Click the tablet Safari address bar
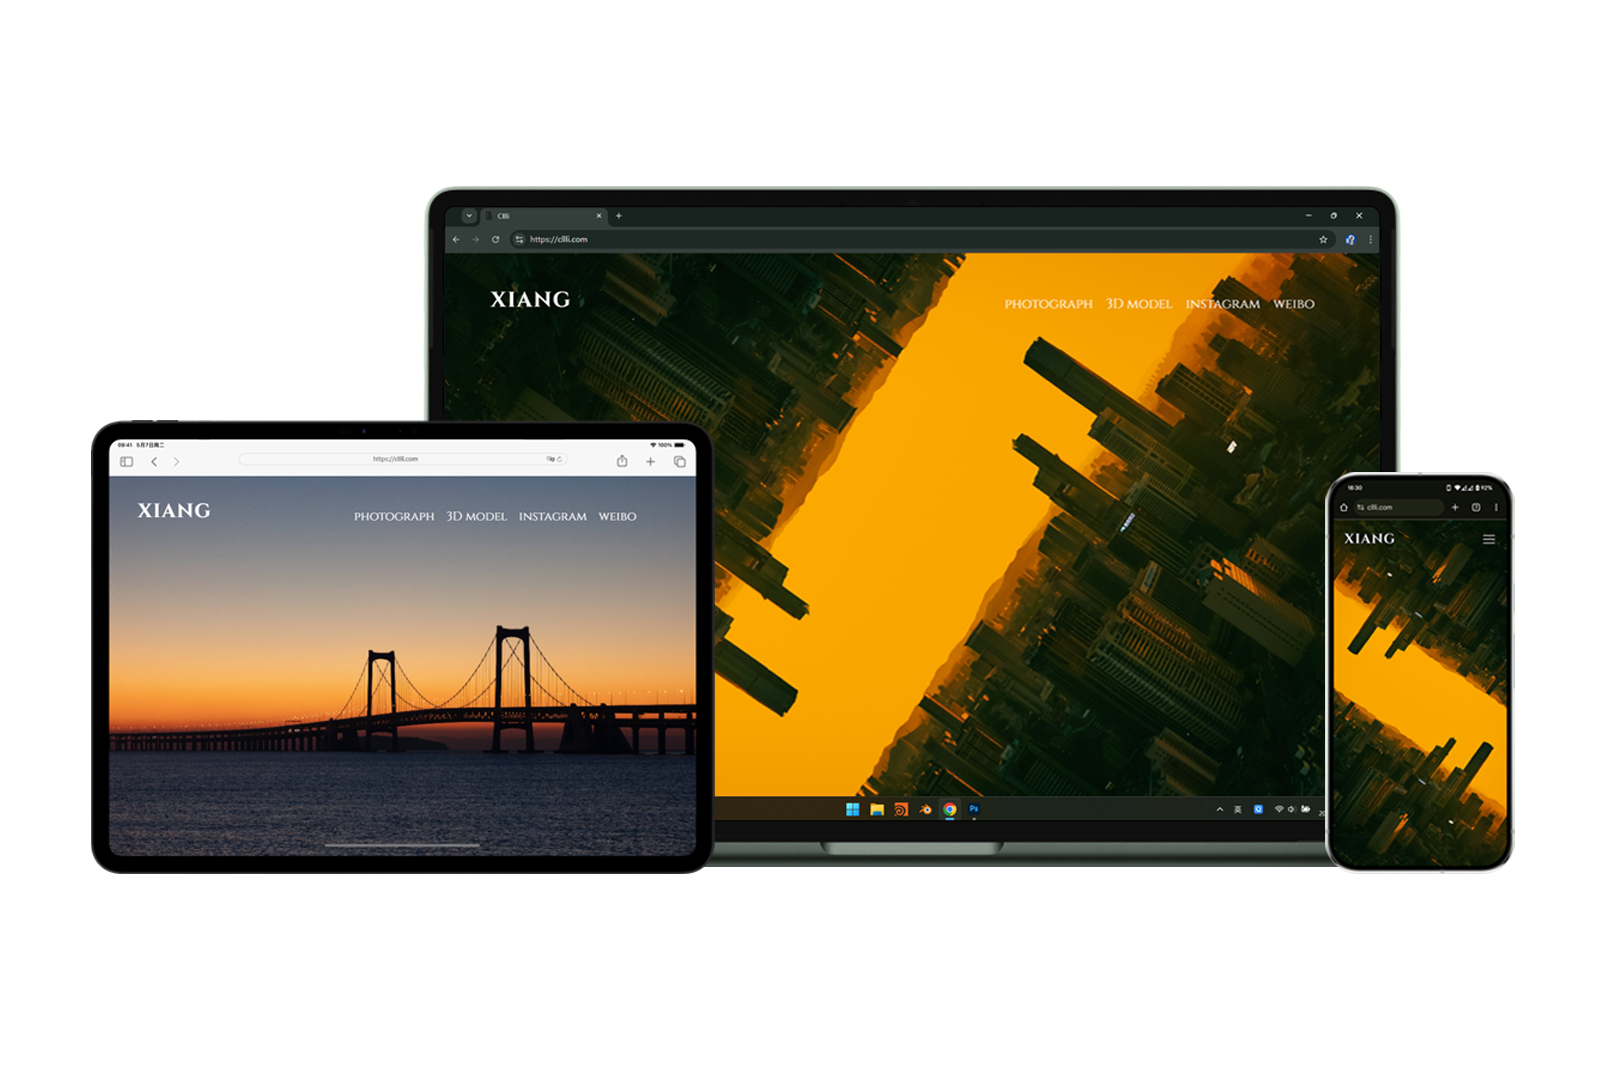 [x=403, y=459]
